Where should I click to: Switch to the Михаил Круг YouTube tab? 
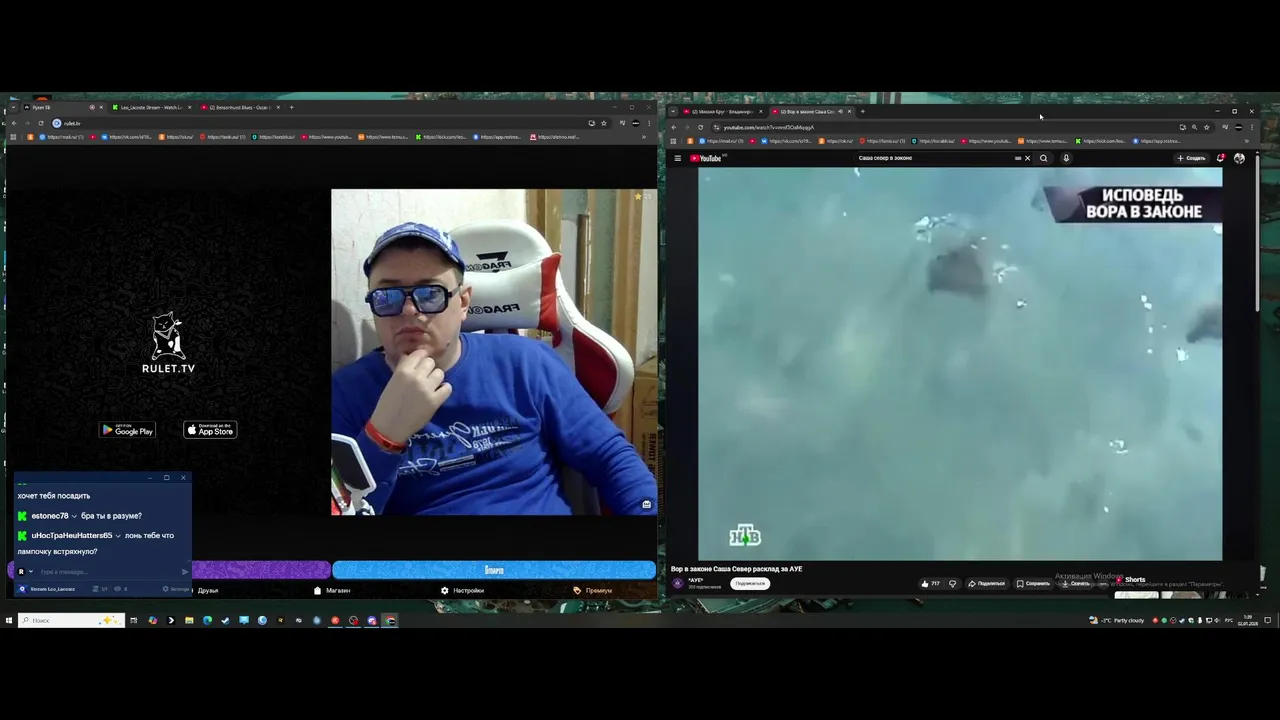point(722,112)
